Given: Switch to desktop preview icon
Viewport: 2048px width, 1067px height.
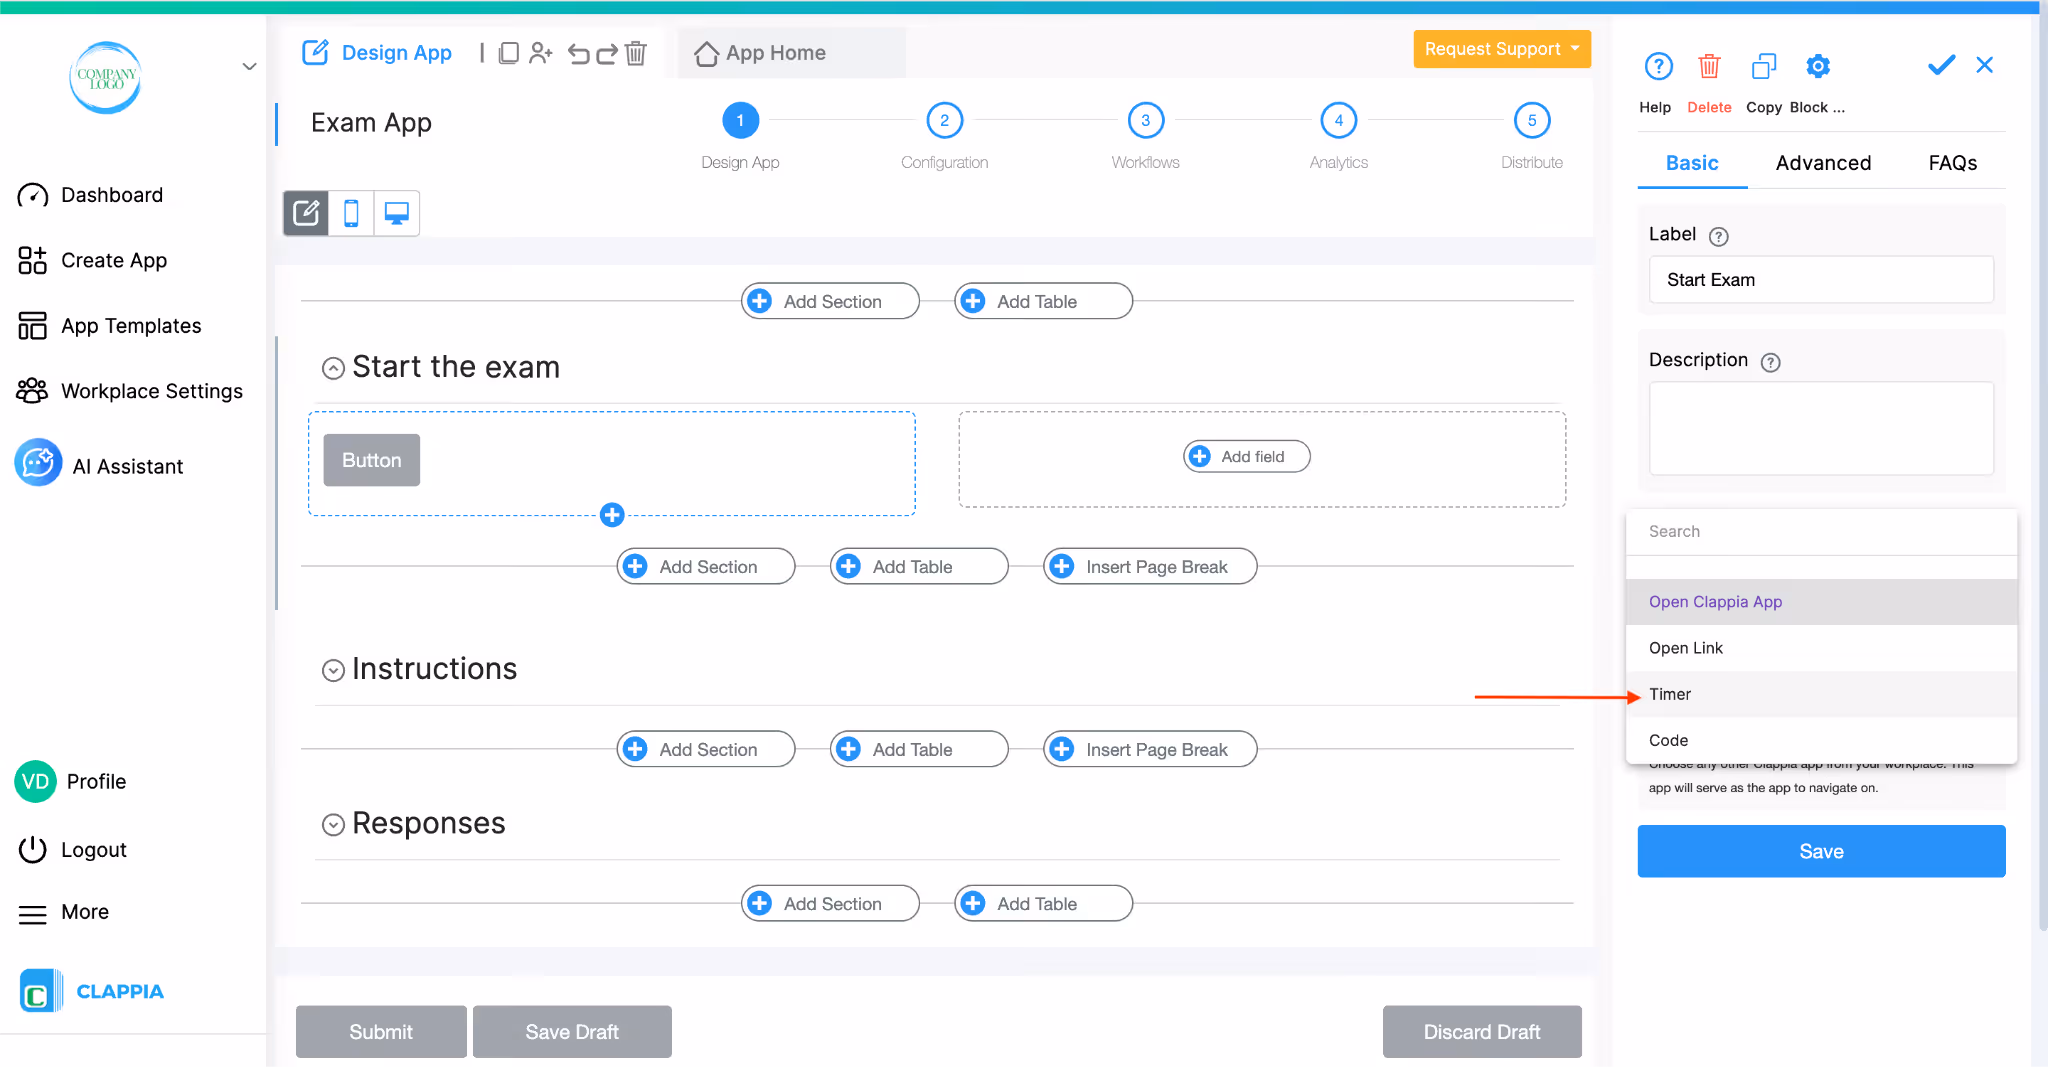Looking at the screenshot, I should (397, 213).
